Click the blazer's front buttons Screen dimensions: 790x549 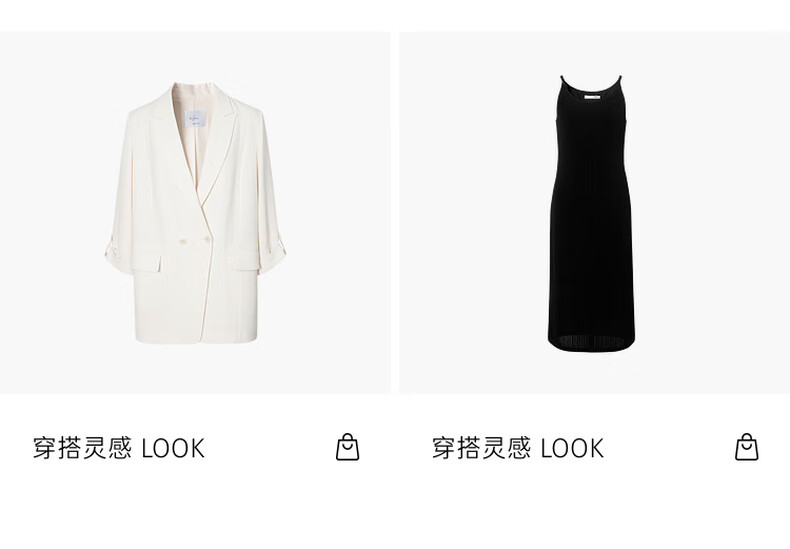[195, 241]
